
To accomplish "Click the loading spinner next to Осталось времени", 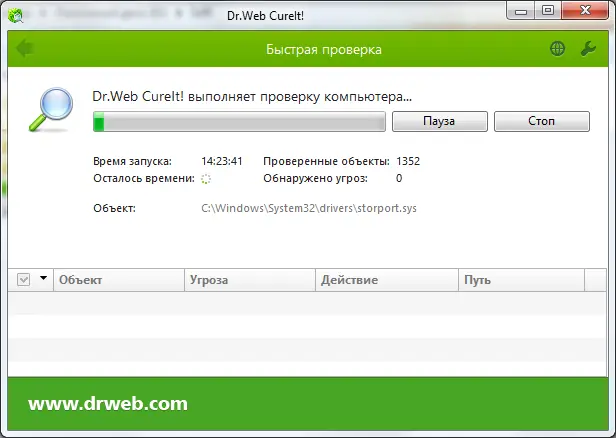I will [206, 179].
